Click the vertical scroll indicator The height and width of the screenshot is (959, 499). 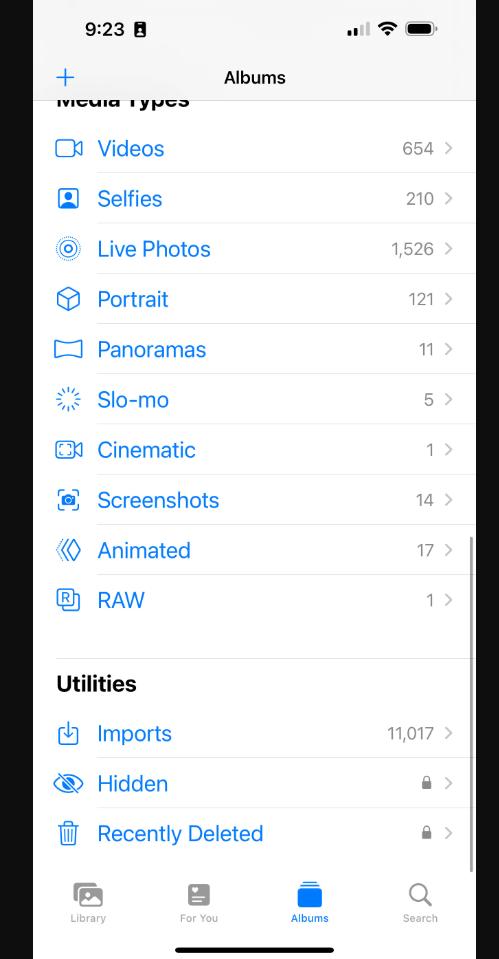[x=471, y=704]
